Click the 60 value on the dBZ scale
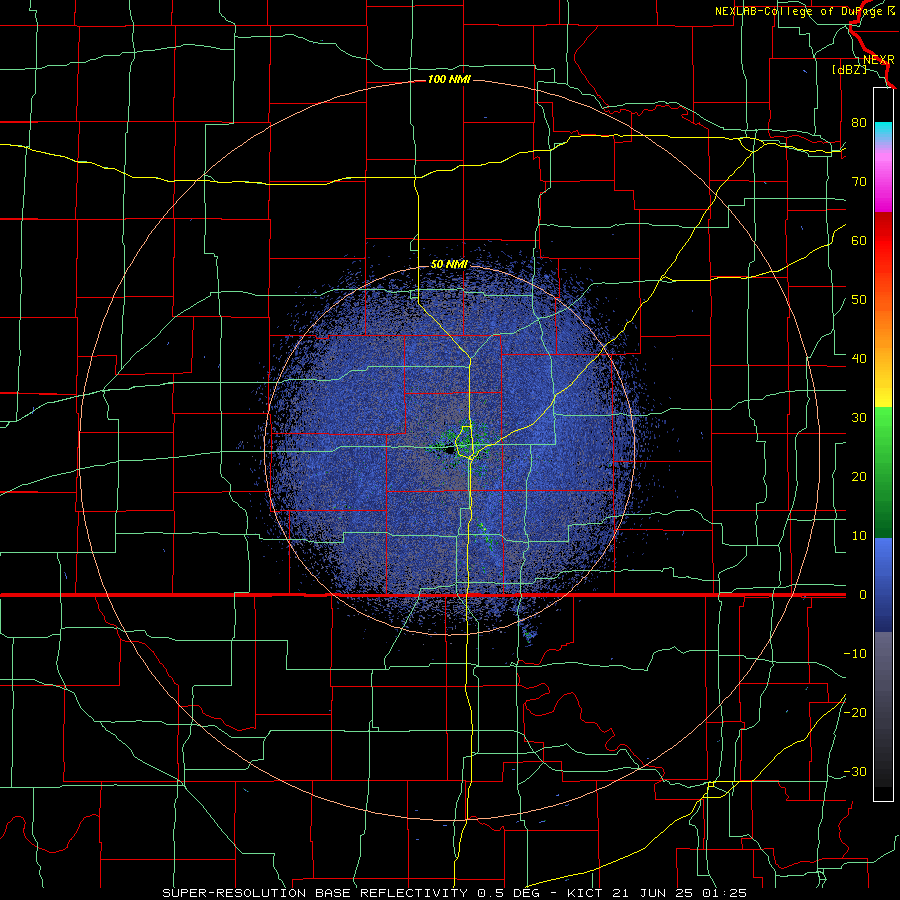 [859, 240]
